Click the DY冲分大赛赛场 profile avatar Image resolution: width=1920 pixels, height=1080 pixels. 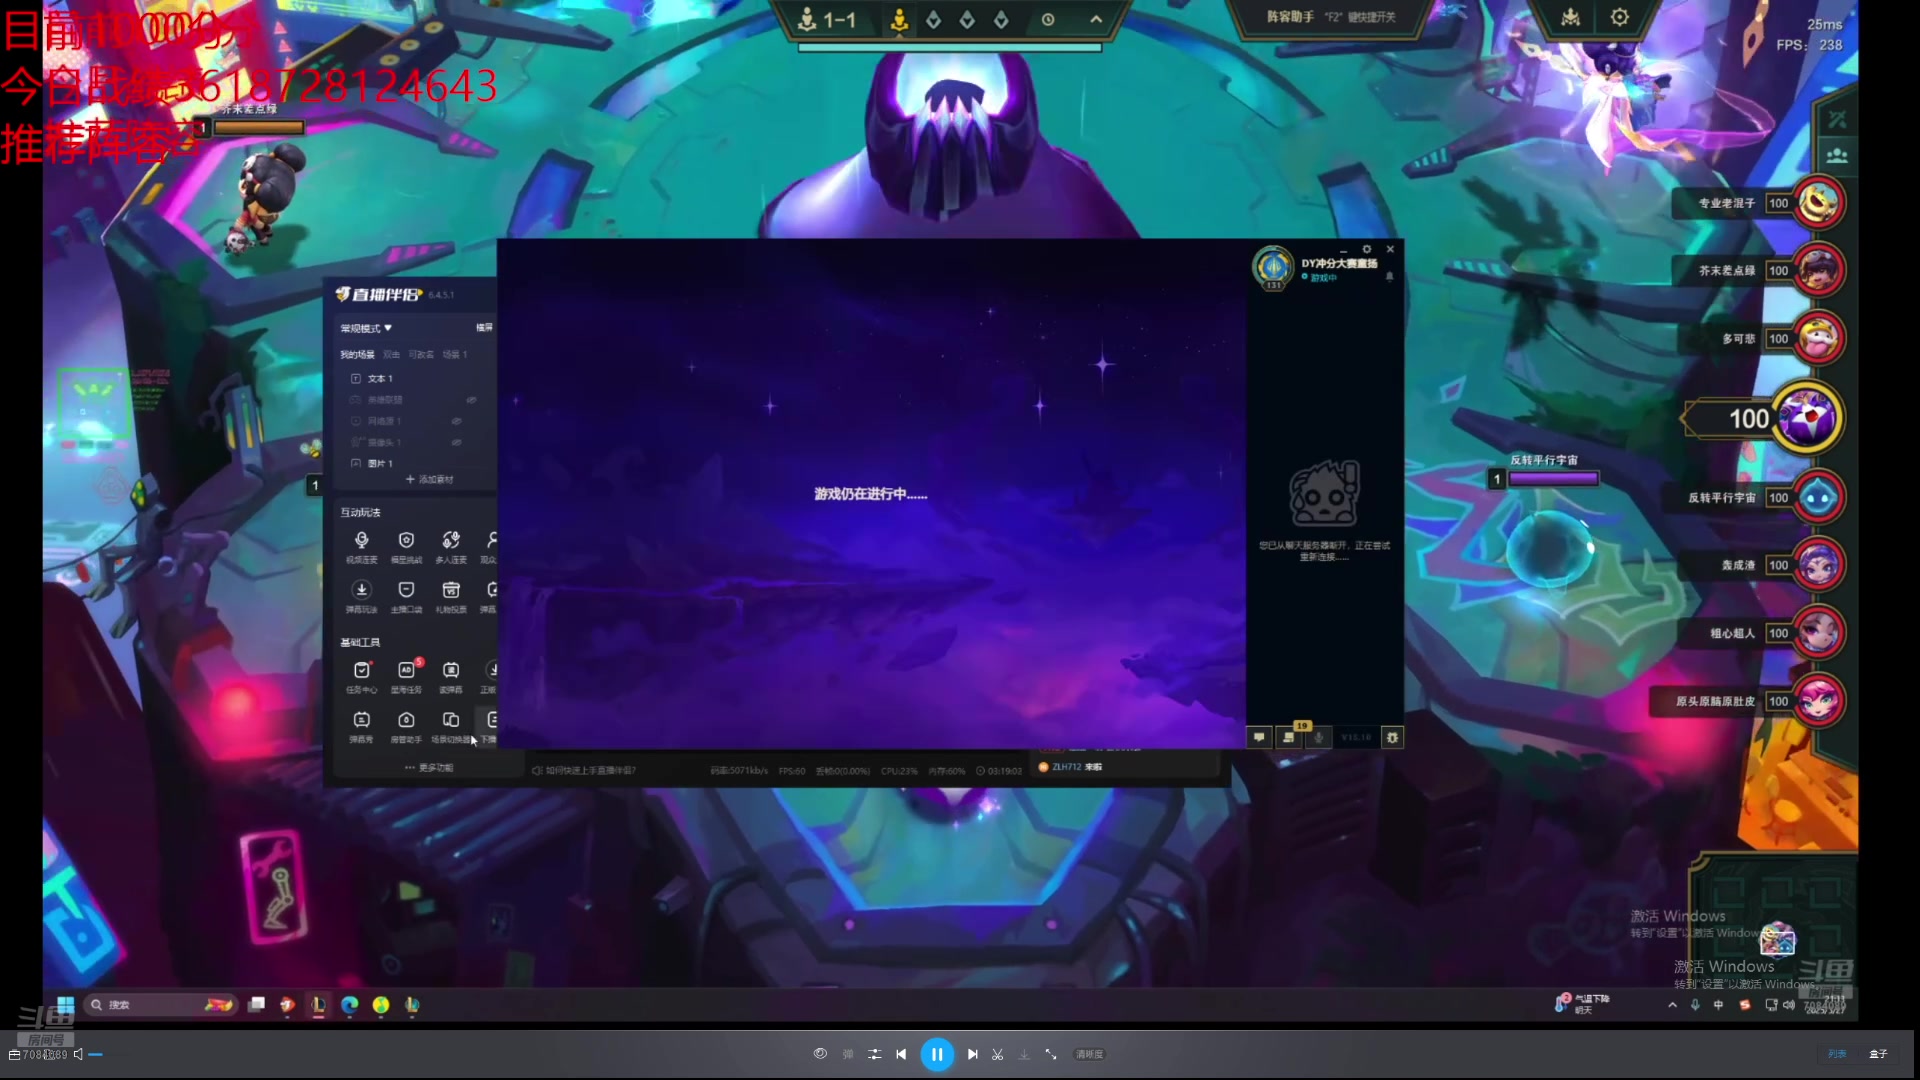pyautogui.click(x=1273, y=268)
